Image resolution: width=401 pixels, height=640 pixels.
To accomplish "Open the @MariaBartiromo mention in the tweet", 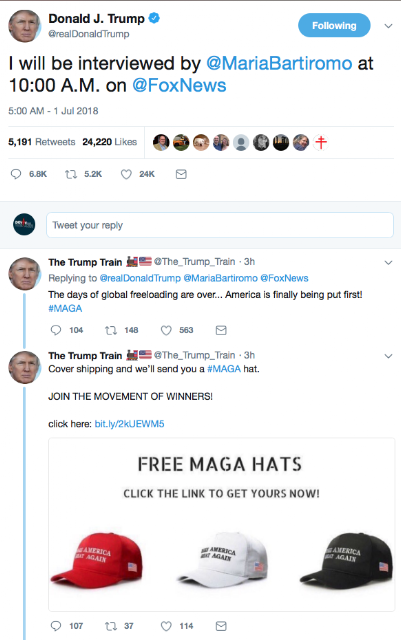I will click(x=279, y=64).
